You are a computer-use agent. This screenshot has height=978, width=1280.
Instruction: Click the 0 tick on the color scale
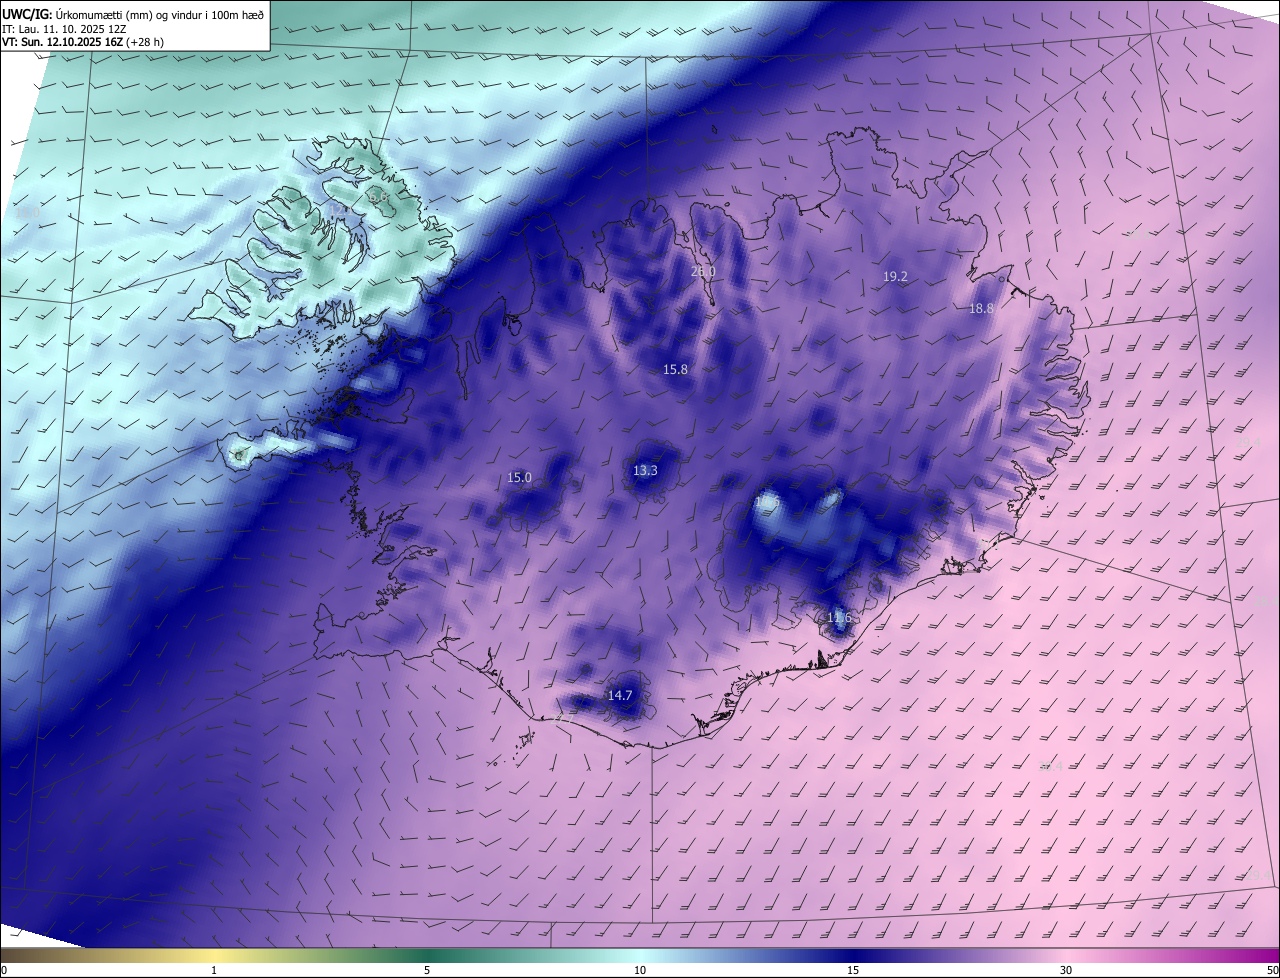[x=4, y=971]
